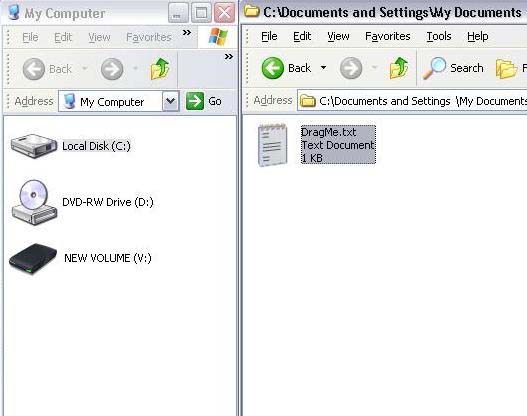527x416 pixels.
Task: Open the Folders view icon
Action: 506,69
